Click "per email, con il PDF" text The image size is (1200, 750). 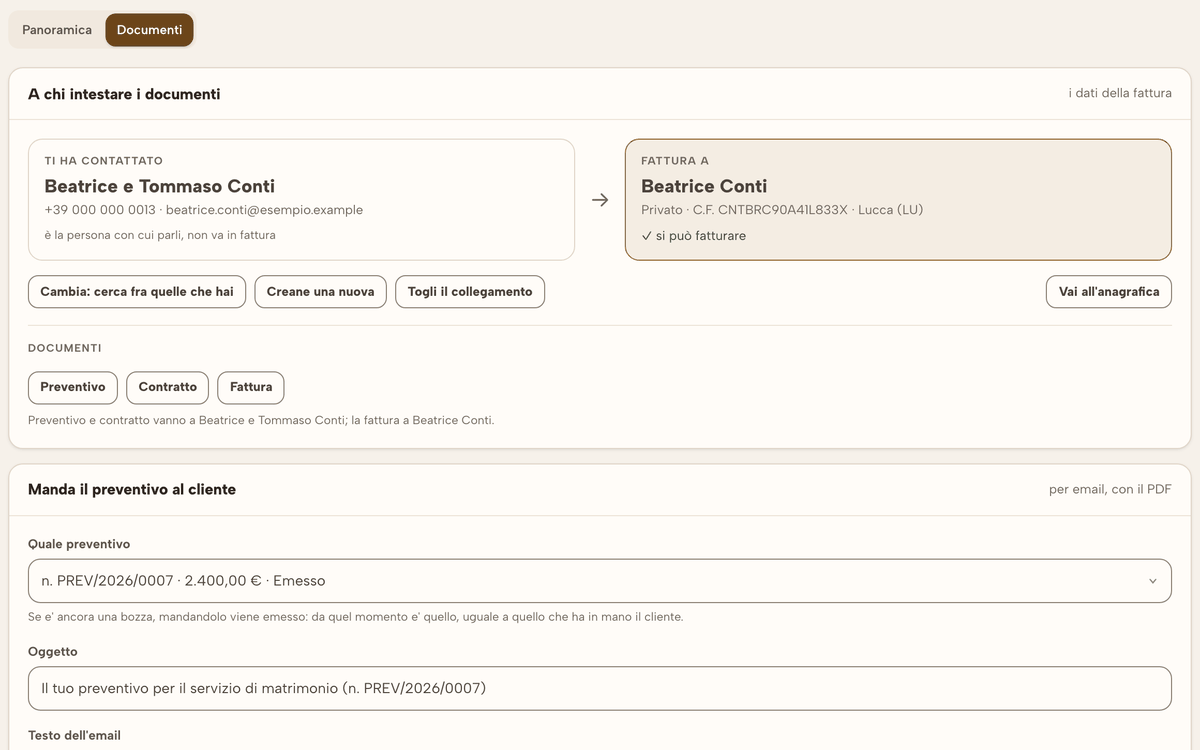pos(1110,490)
